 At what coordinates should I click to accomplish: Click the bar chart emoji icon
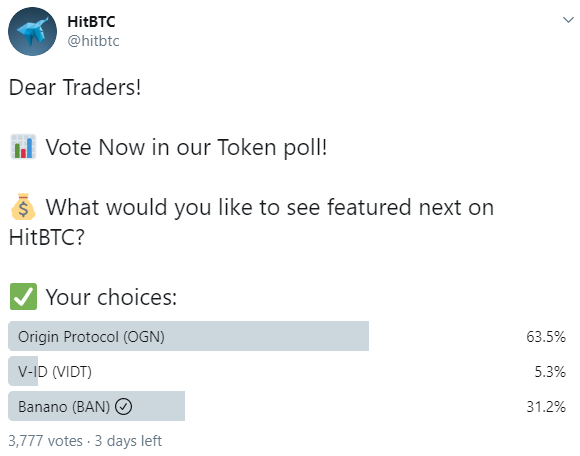(x=23, y=147)
